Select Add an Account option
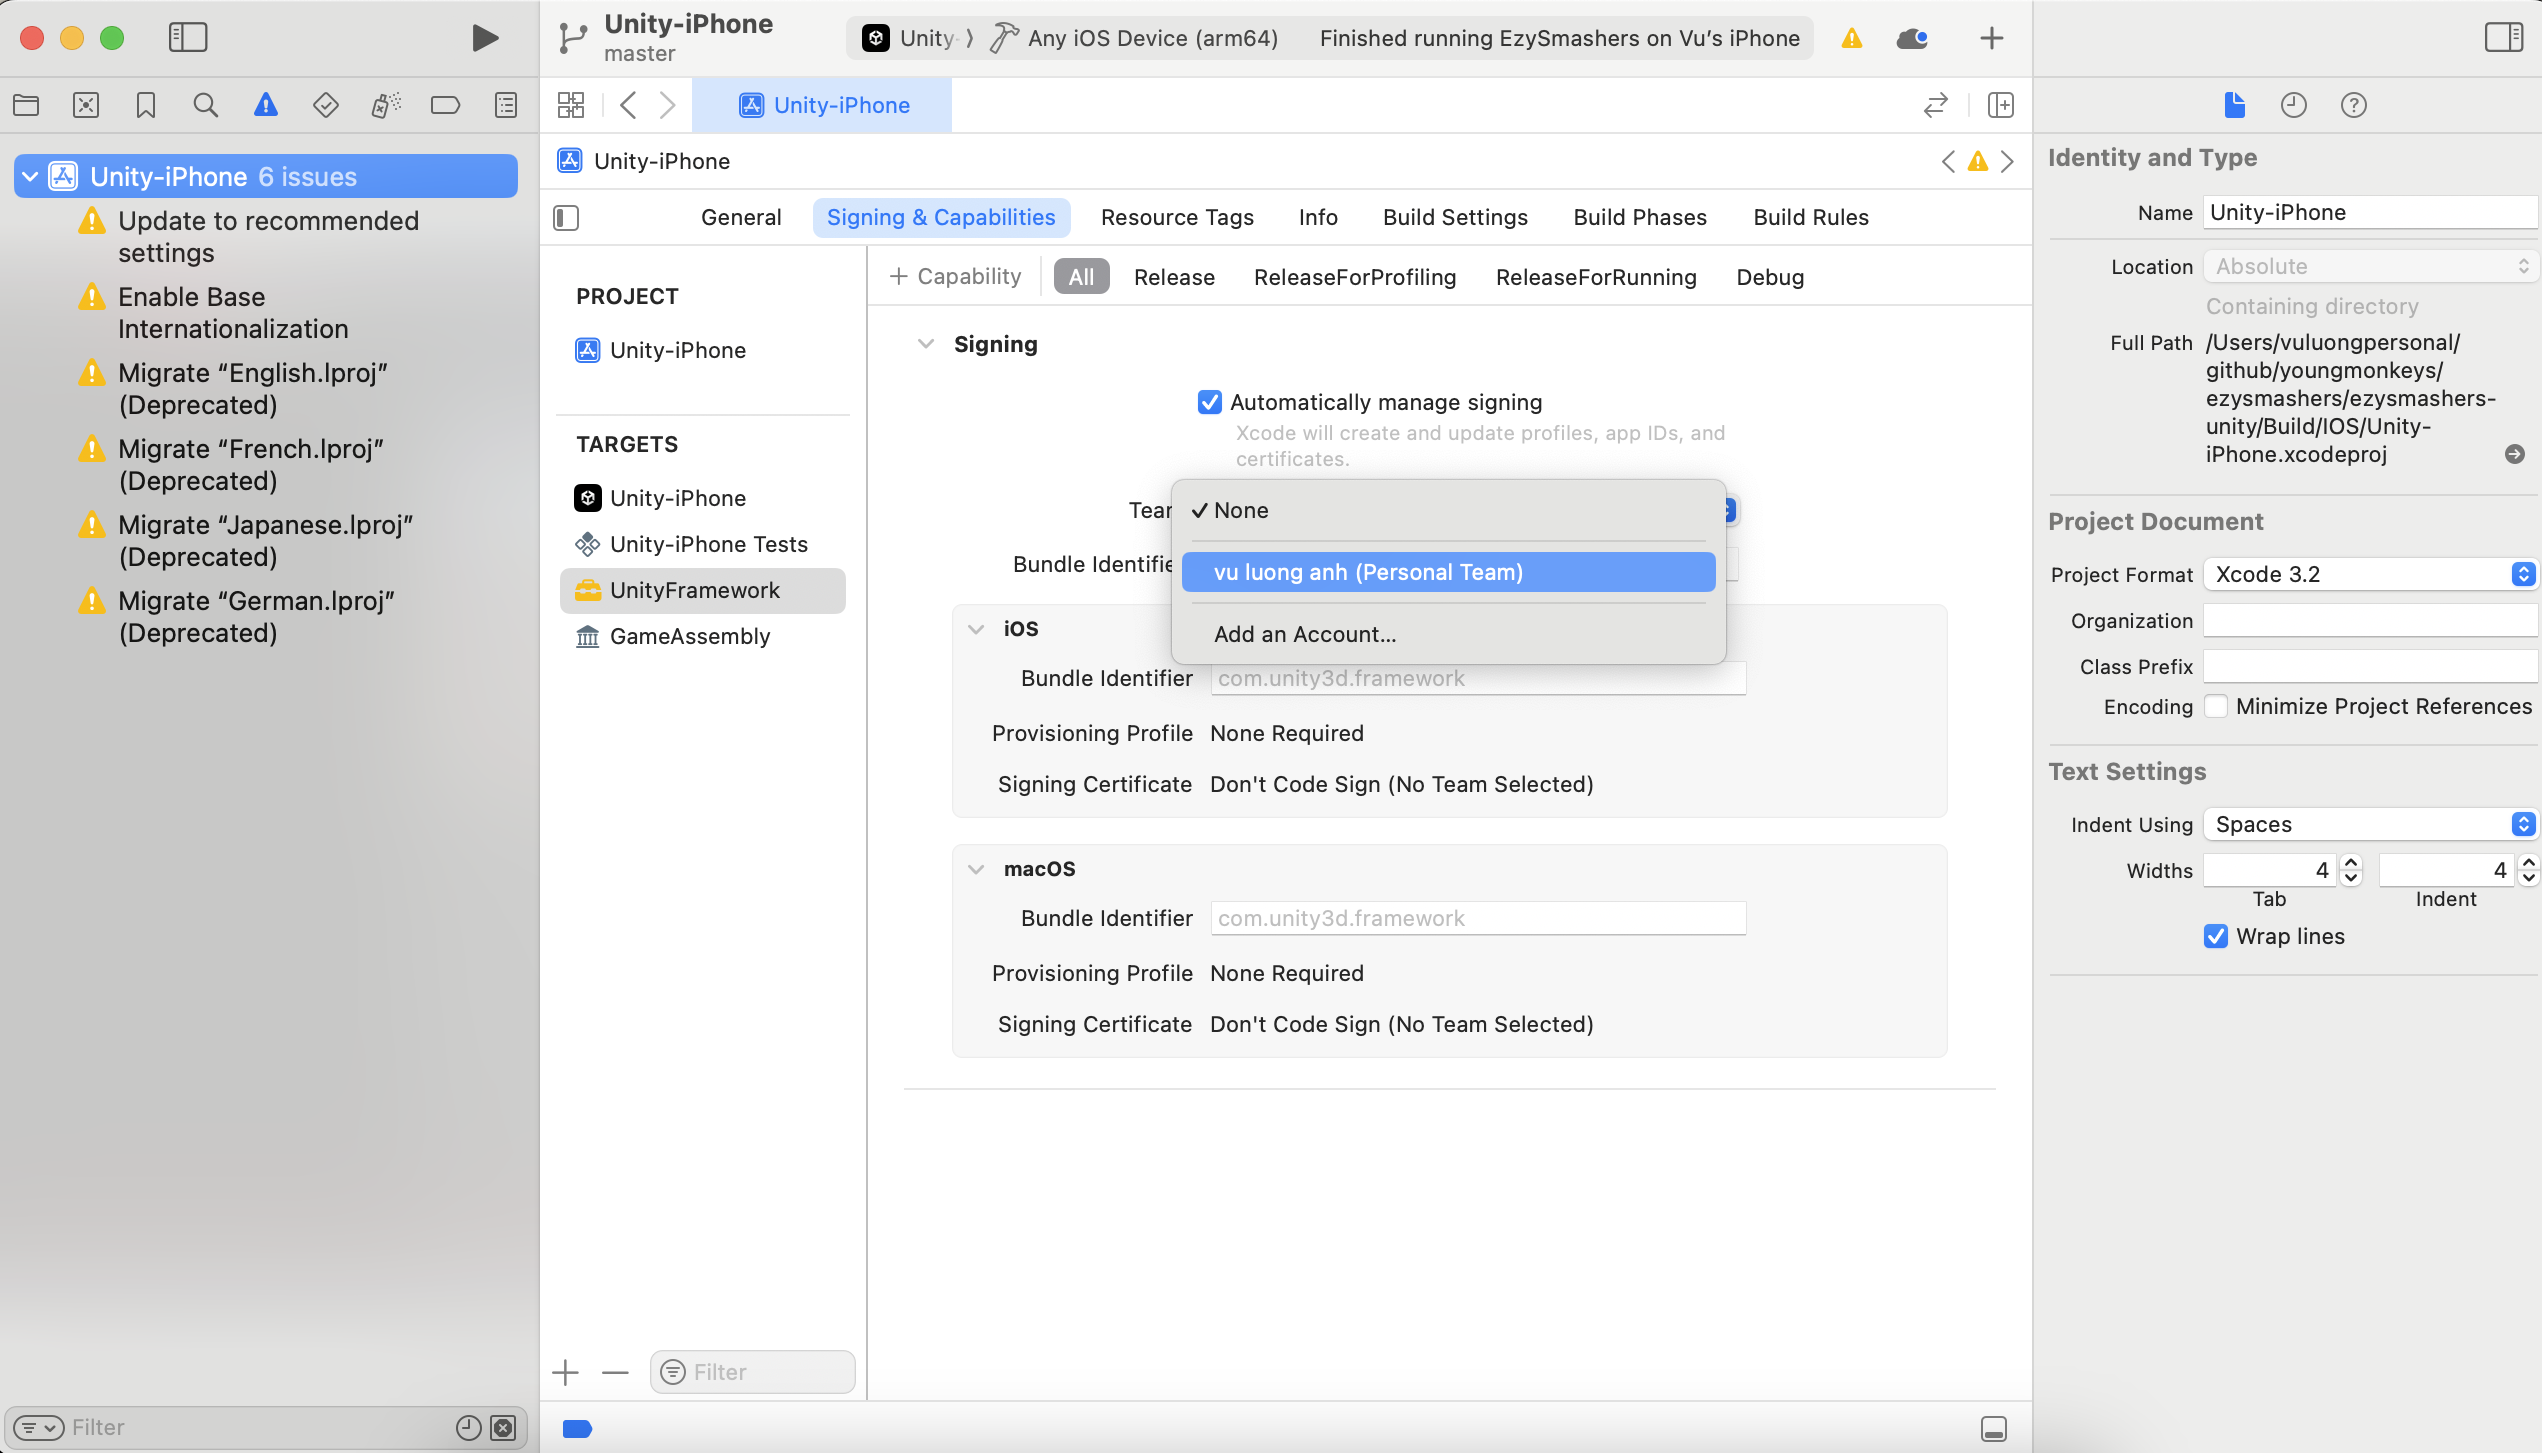 [x=1306, y=632]
